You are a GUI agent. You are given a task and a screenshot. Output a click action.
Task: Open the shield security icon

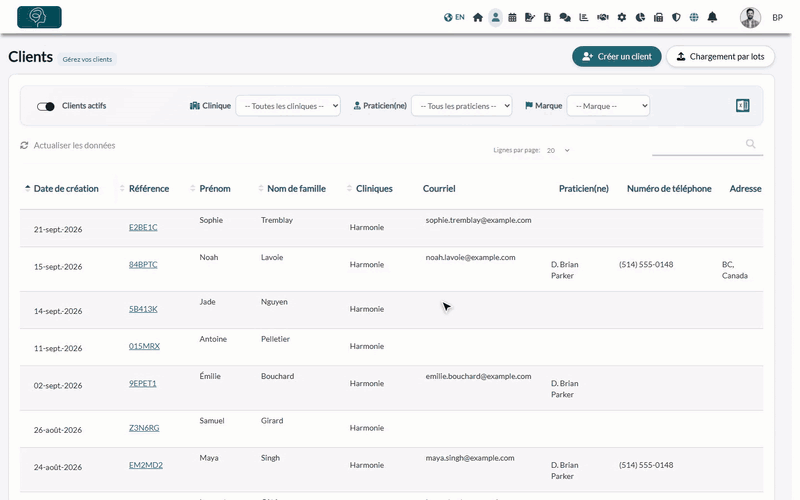[676, 17]
